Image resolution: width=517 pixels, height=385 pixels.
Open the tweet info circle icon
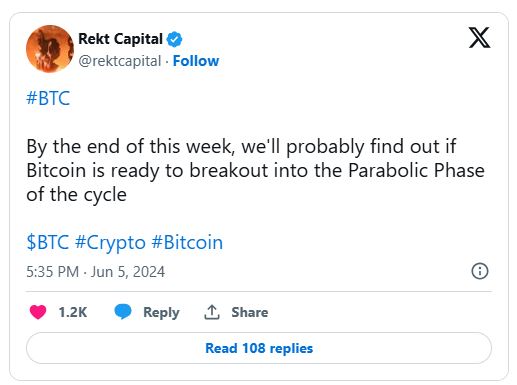(480, 271)
